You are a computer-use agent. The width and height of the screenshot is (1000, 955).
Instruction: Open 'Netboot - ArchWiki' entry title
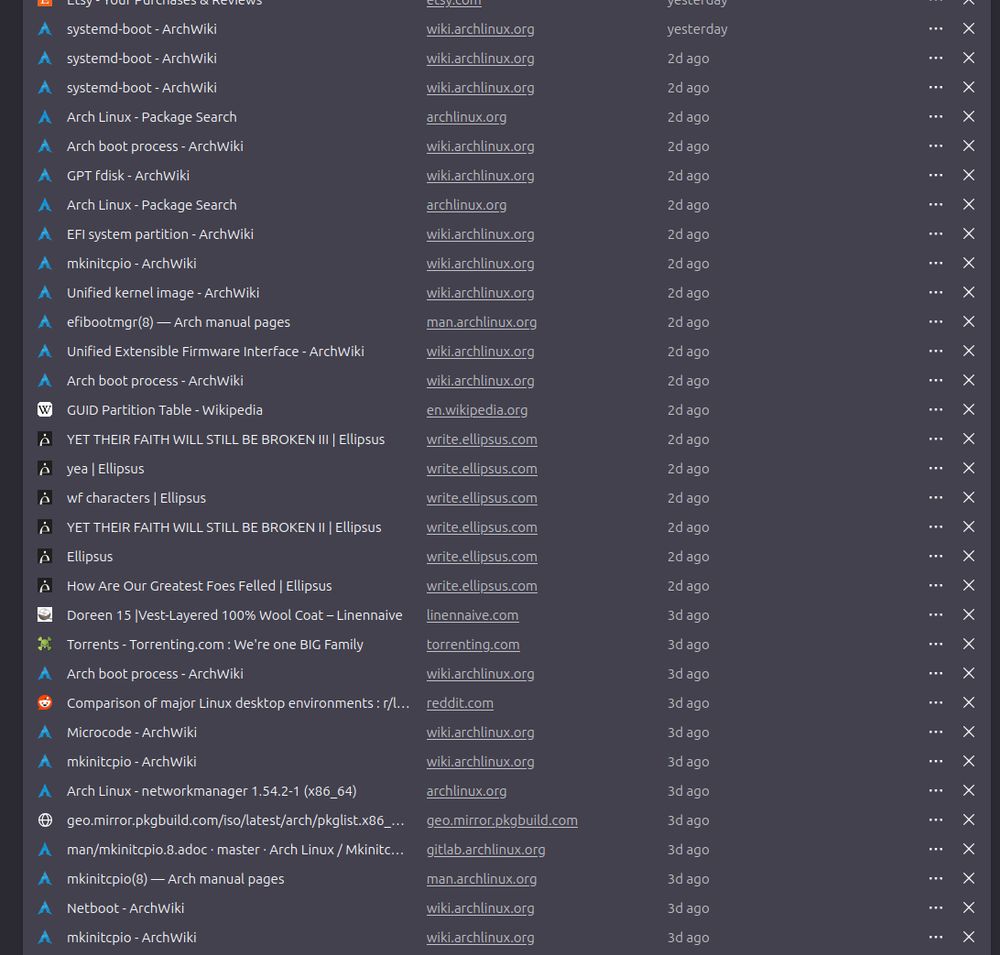coord(126,908)
